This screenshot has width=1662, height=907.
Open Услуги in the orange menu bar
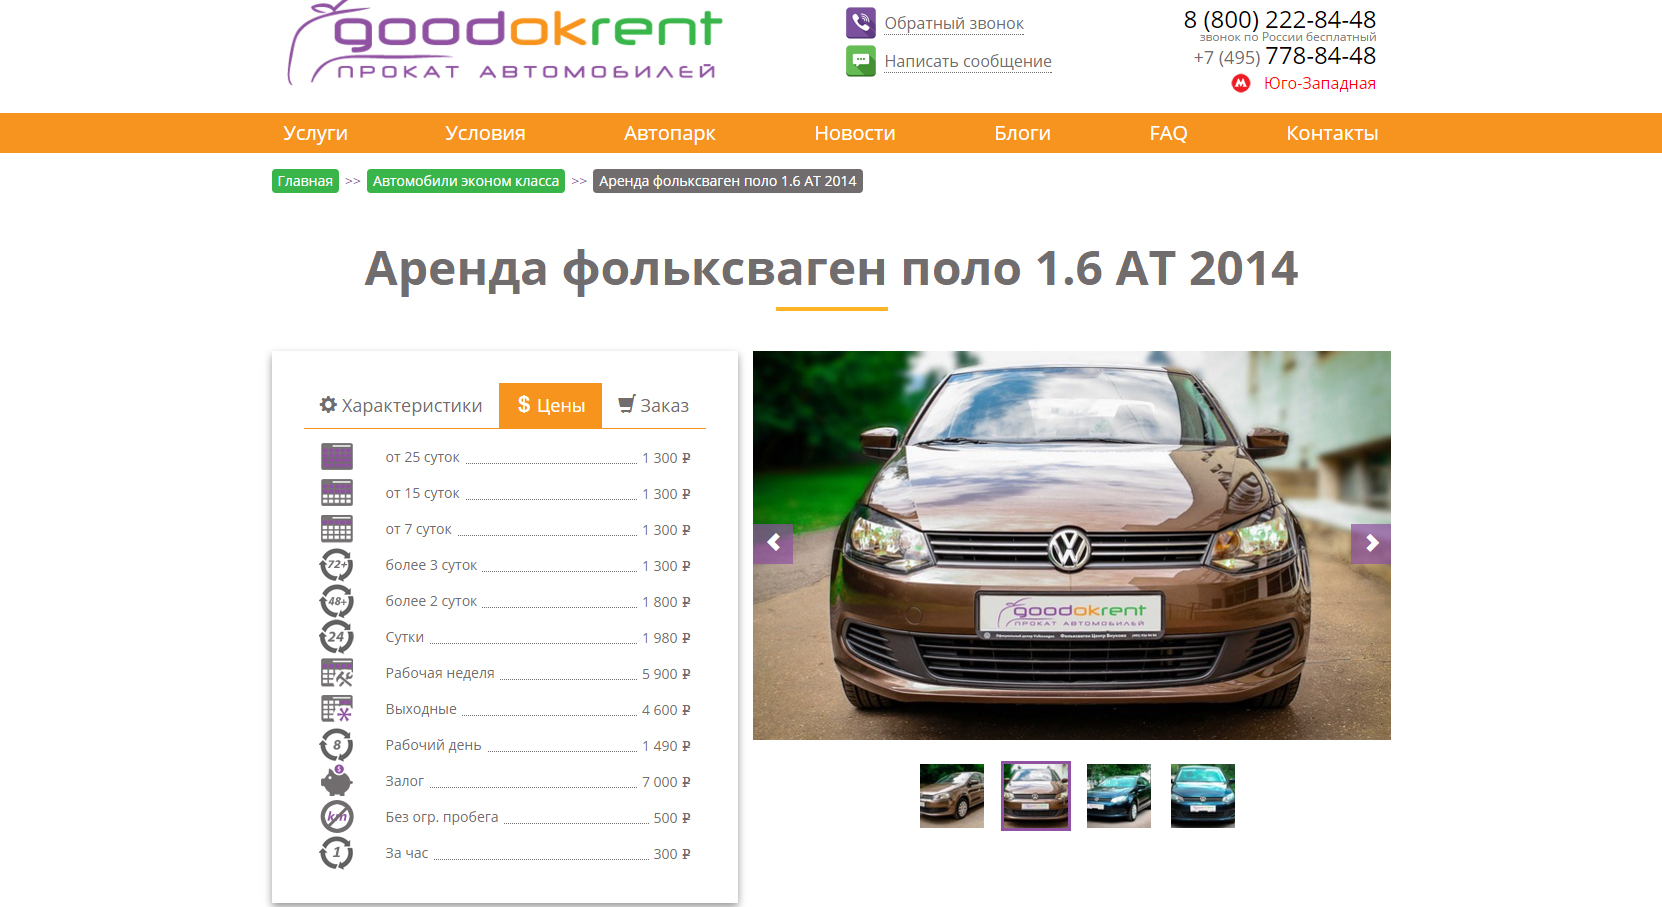point(315,133)
